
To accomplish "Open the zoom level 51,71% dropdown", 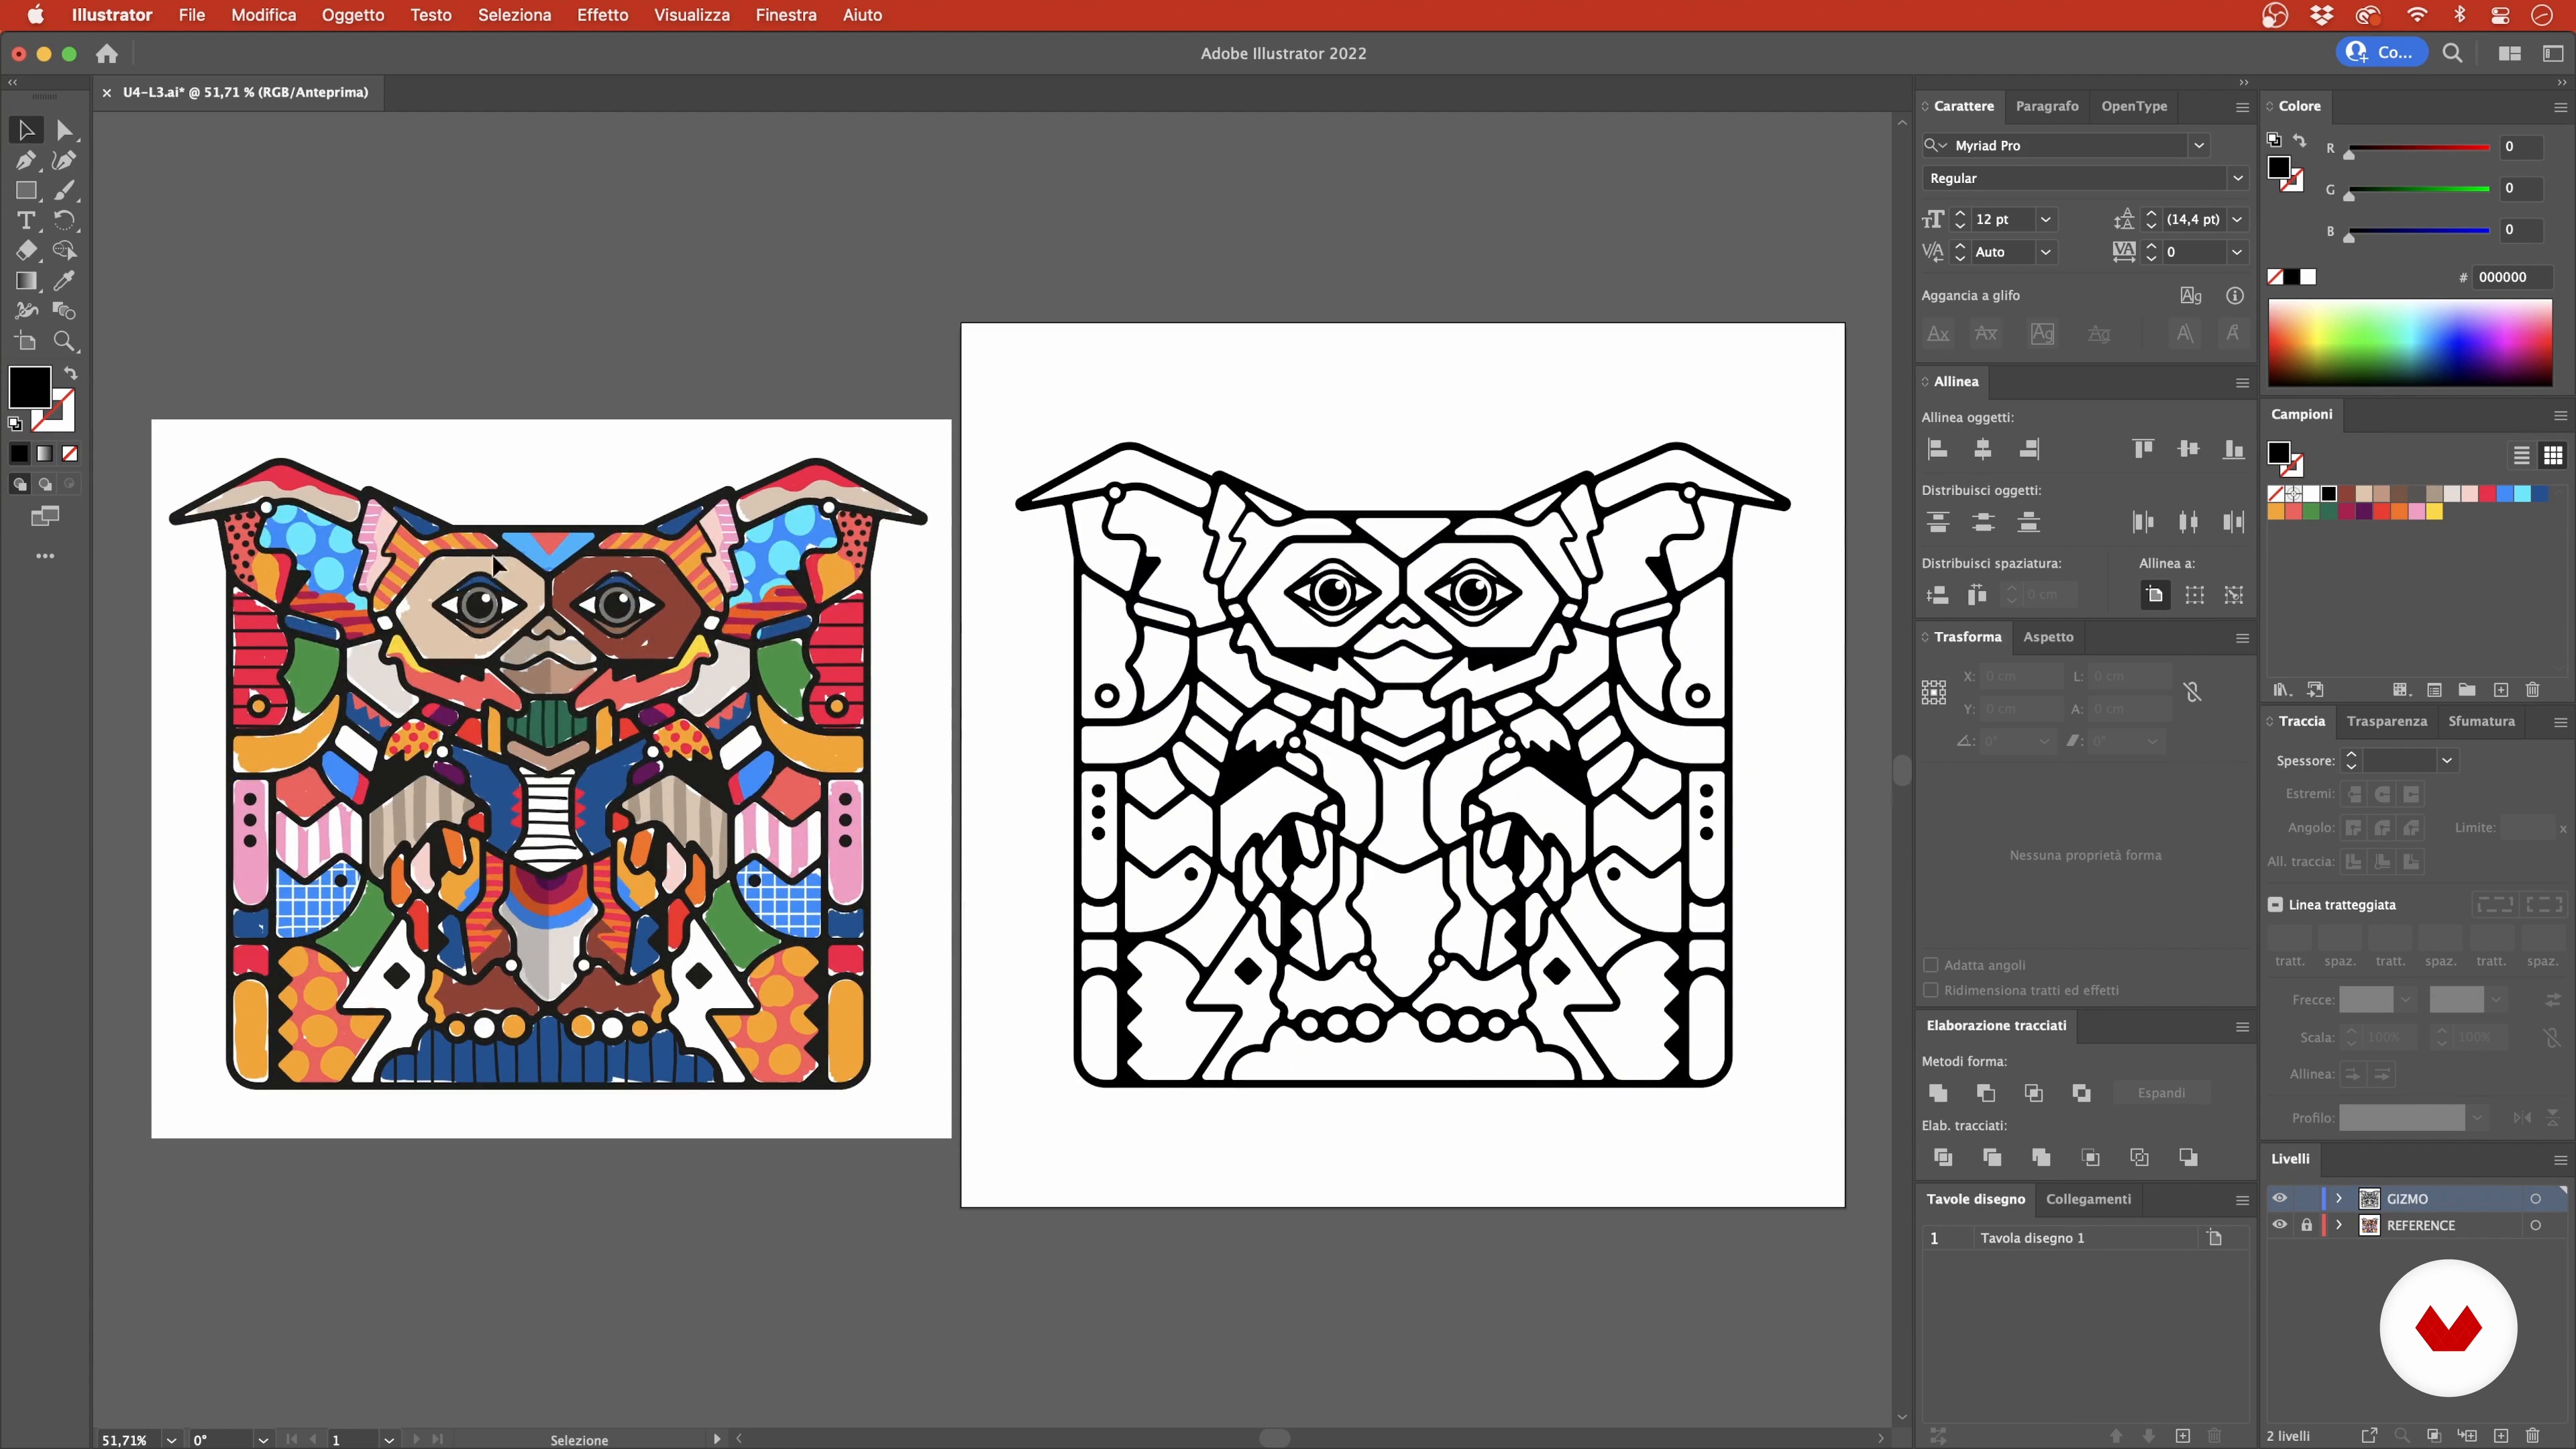I will click(x=171, y=1440).
